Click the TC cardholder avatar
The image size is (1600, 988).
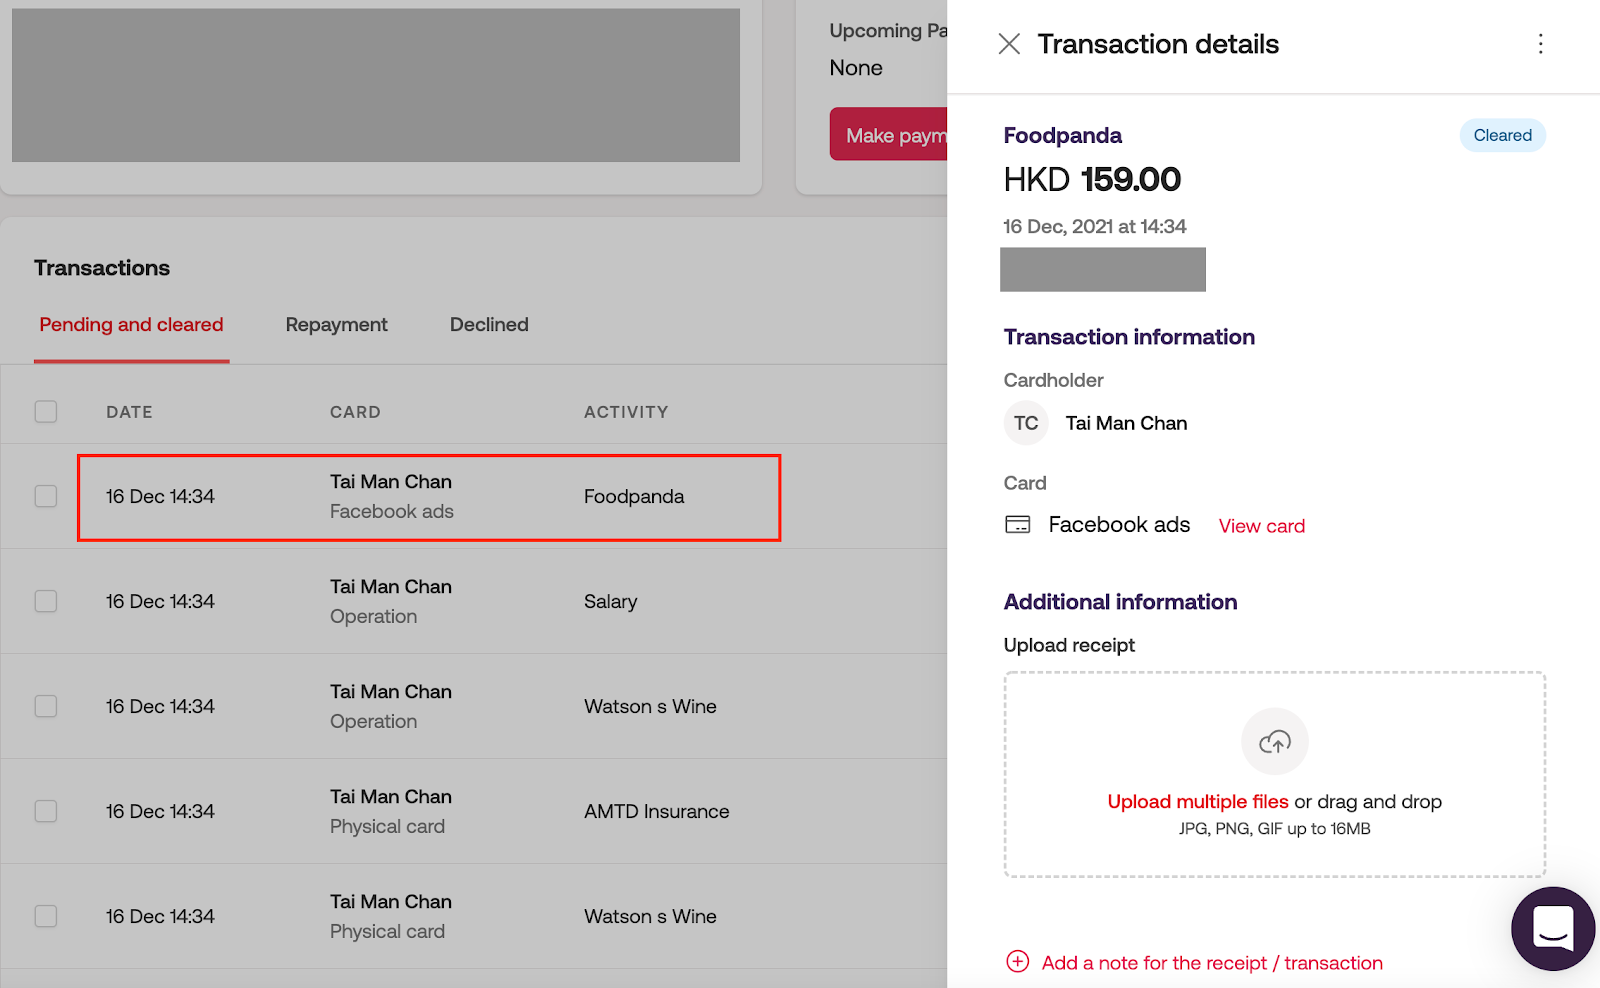point(1026,423)
